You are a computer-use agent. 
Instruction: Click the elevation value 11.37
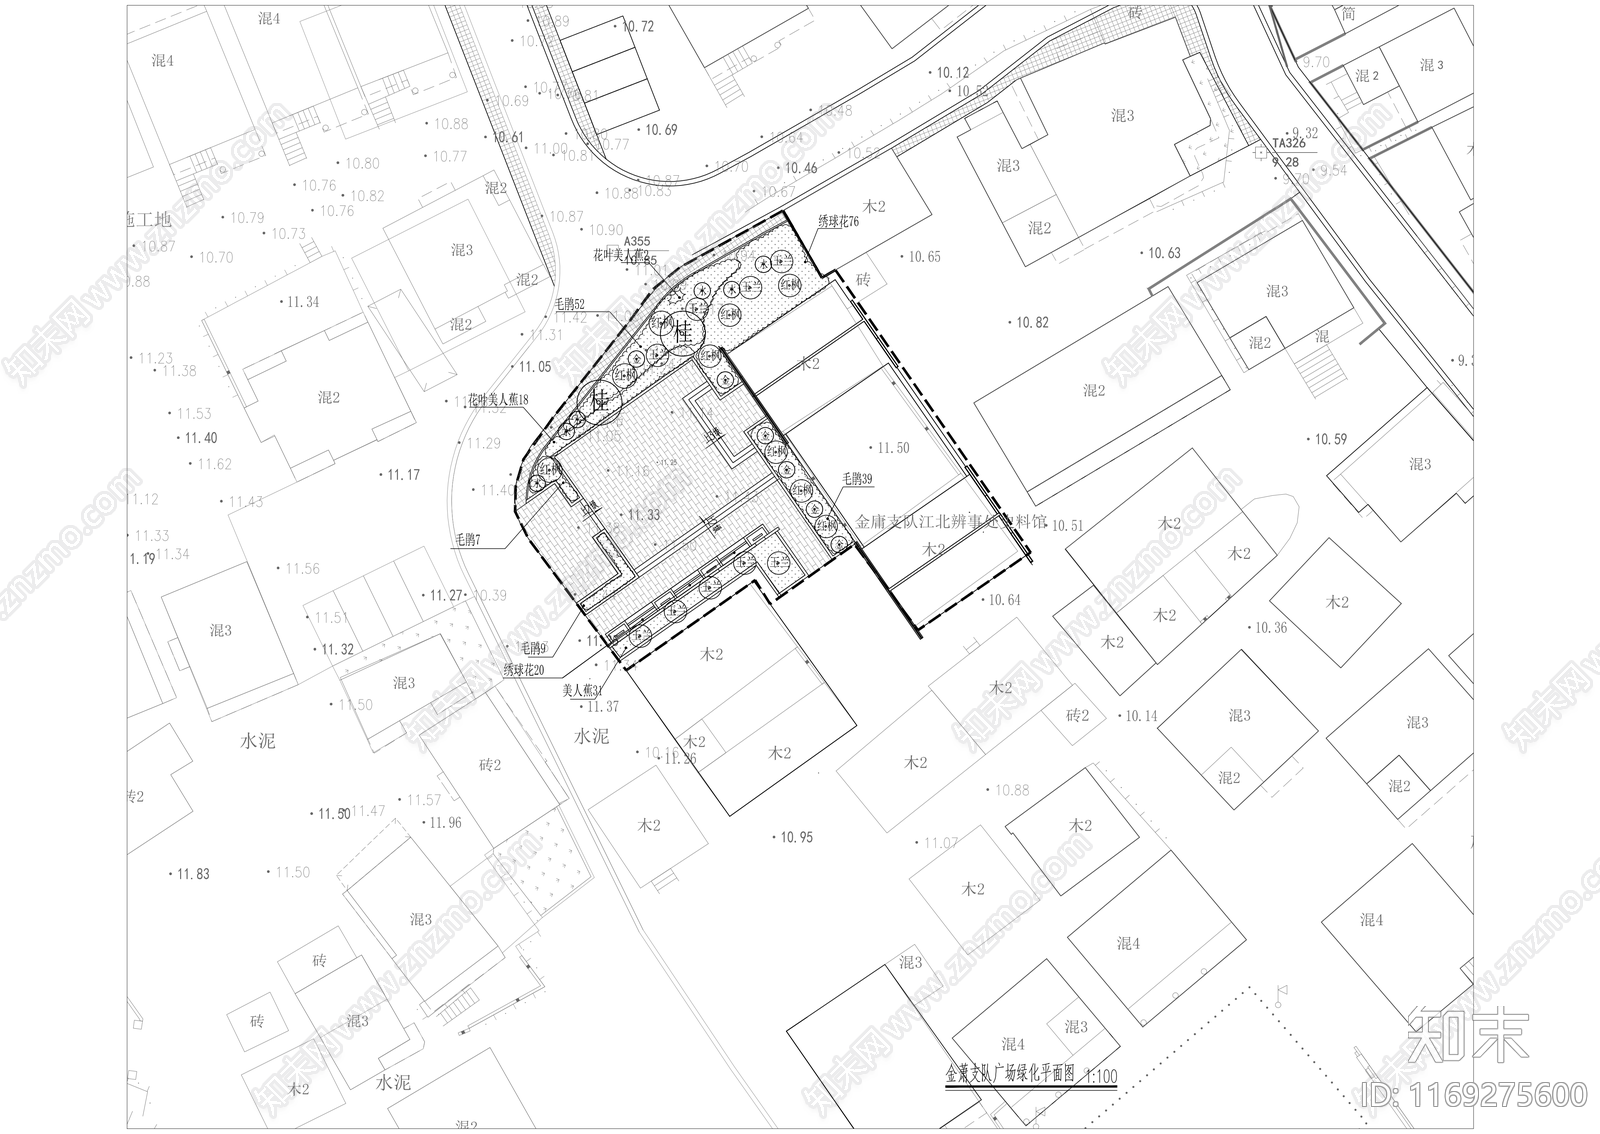click(x=603, y=706)
